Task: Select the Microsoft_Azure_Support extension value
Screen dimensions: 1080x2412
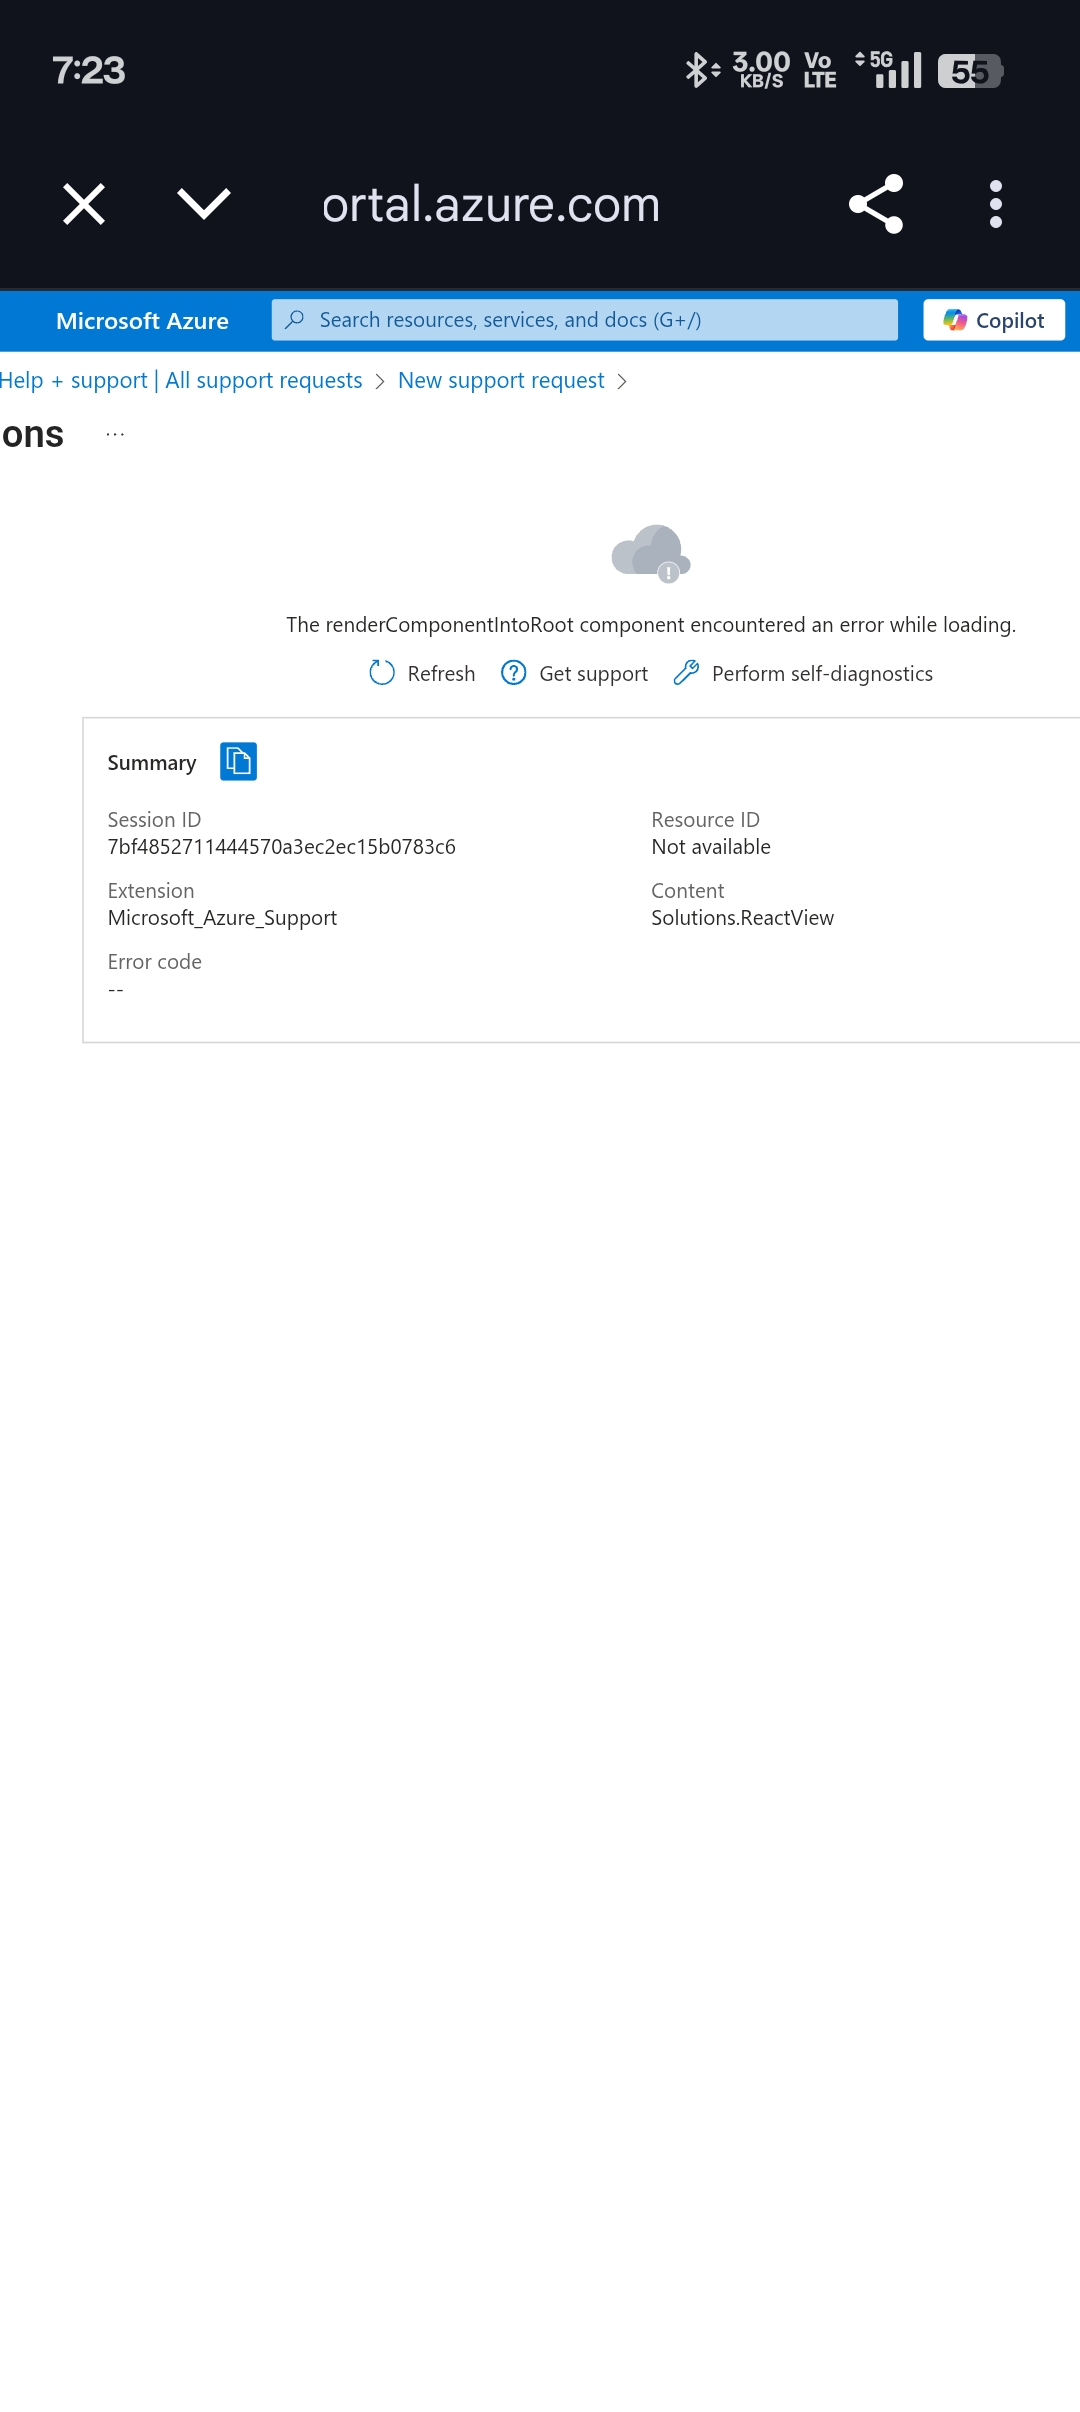Action: pyautogui.click(x=222, y=918)
